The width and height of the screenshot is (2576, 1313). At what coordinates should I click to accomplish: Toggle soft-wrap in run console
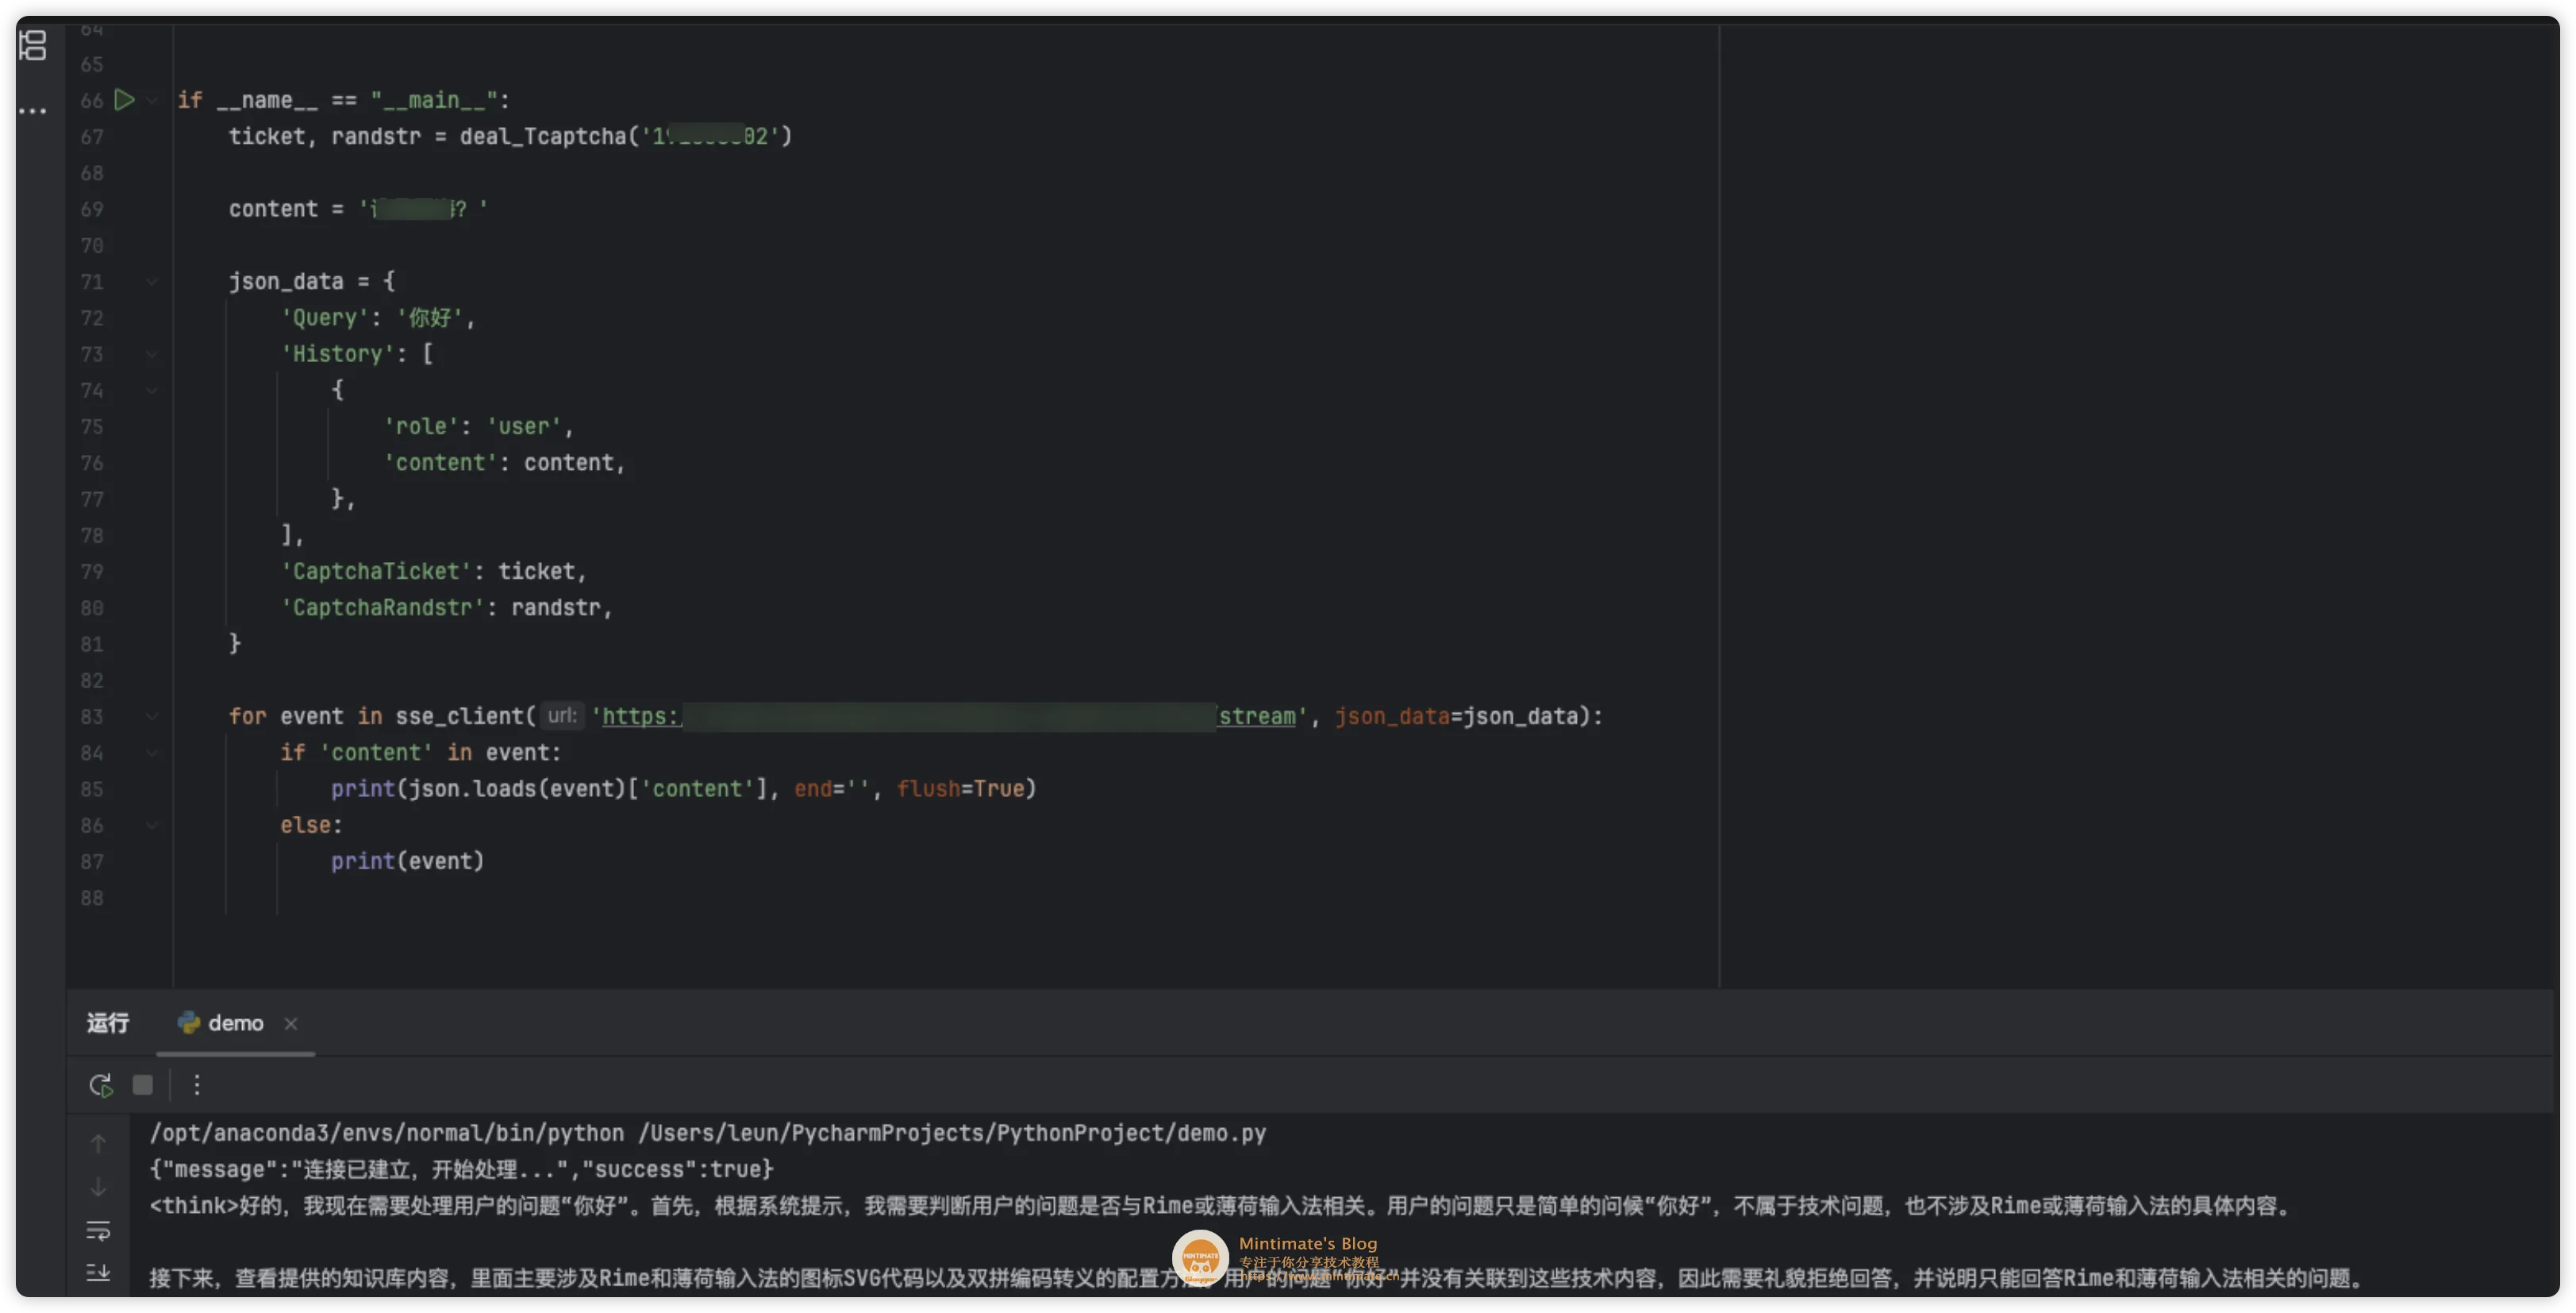click(x=98, y=1230)
